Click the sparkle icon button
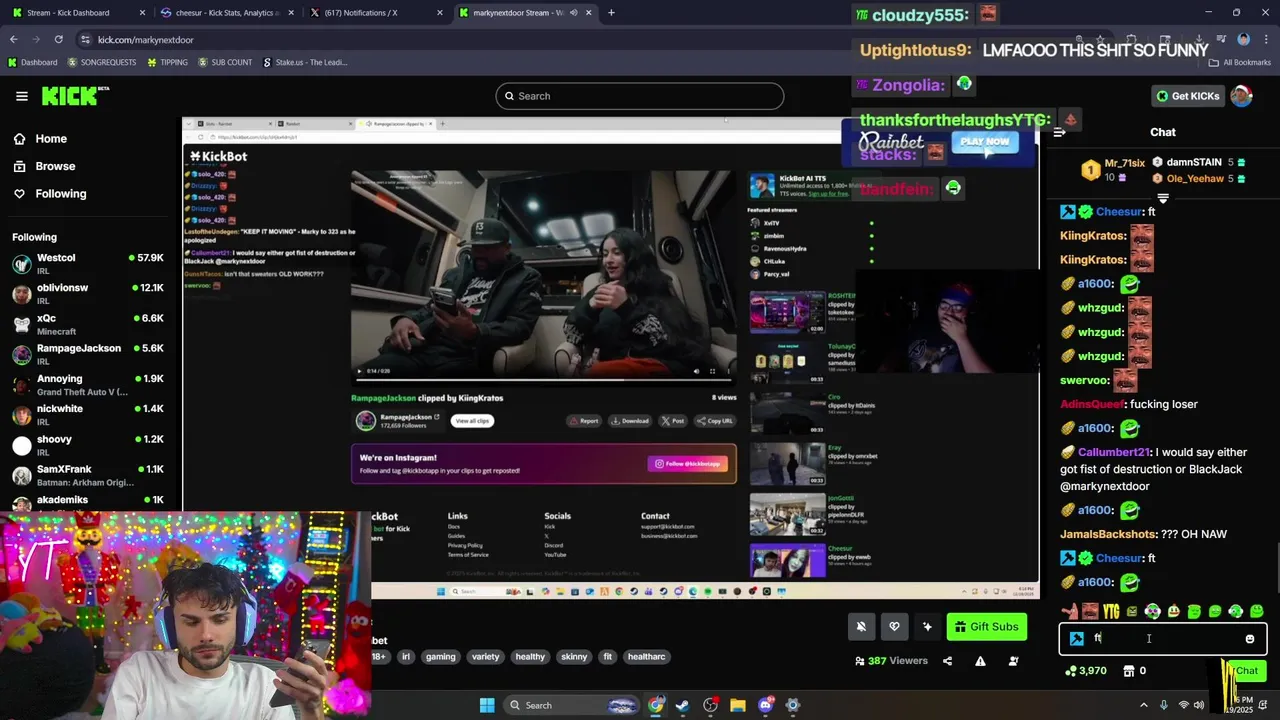The image size is (1280, 720). pos(927,627)
